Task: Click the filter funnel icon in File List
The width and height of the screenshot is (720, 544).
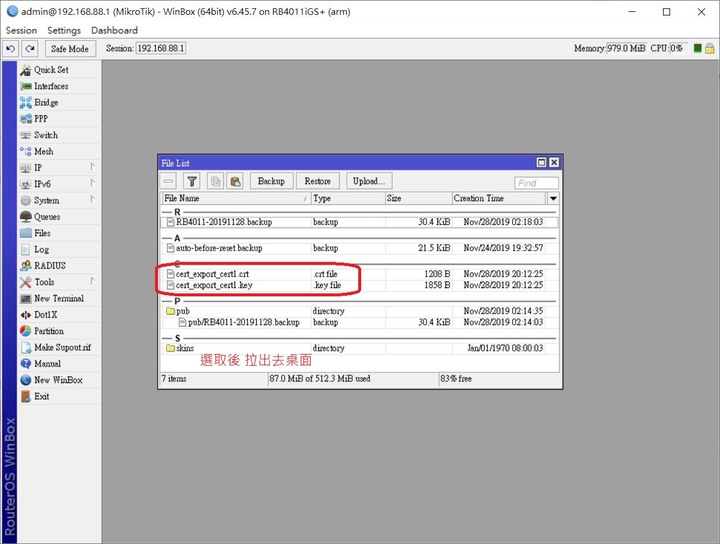Action: (x=192, y=181)
